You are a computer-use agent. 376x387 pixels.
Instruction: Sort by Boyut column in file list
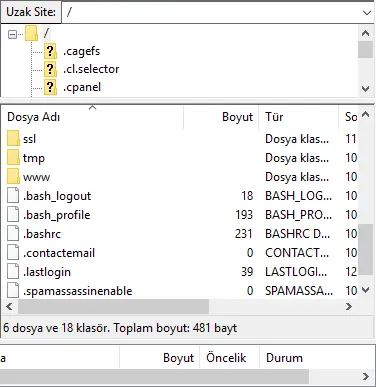pos(221,117)
